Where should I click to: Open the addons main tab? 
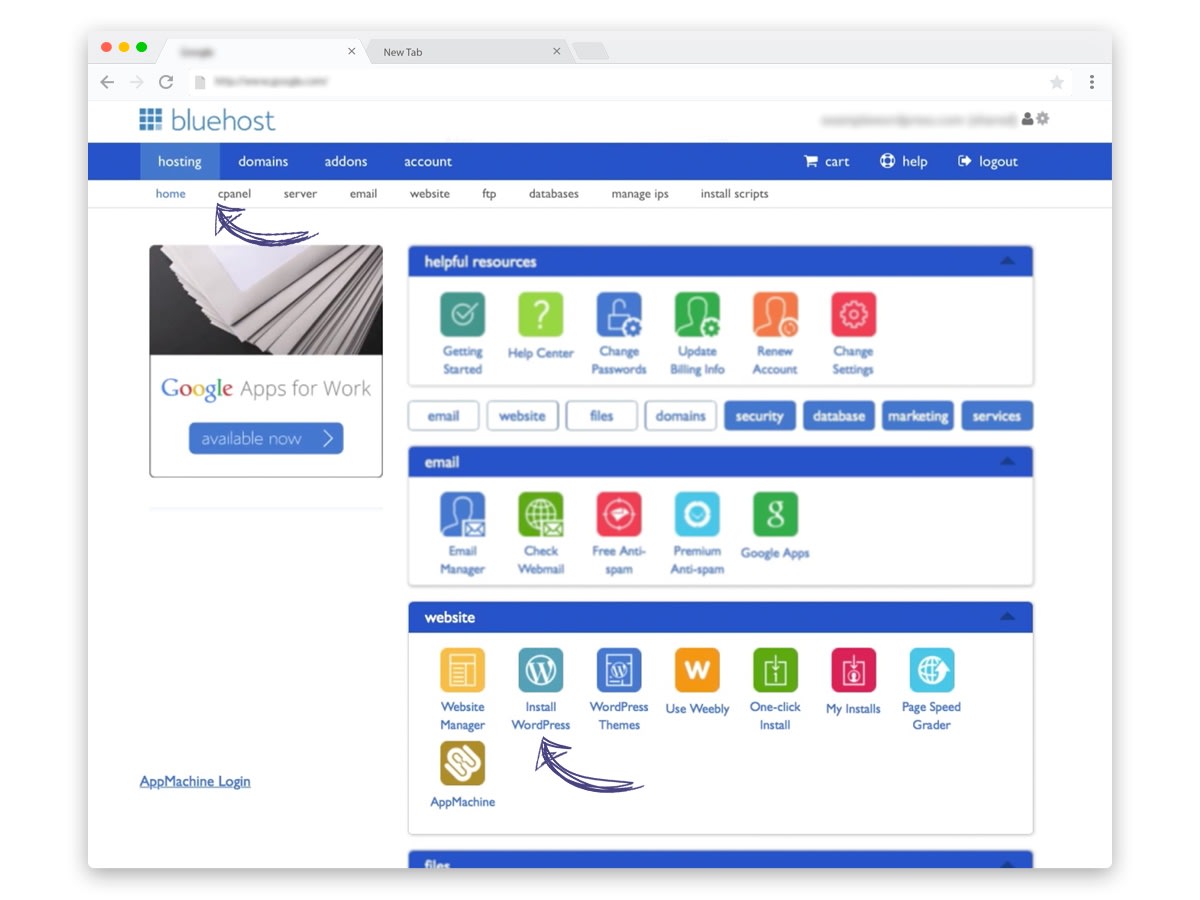click(346, 161)
